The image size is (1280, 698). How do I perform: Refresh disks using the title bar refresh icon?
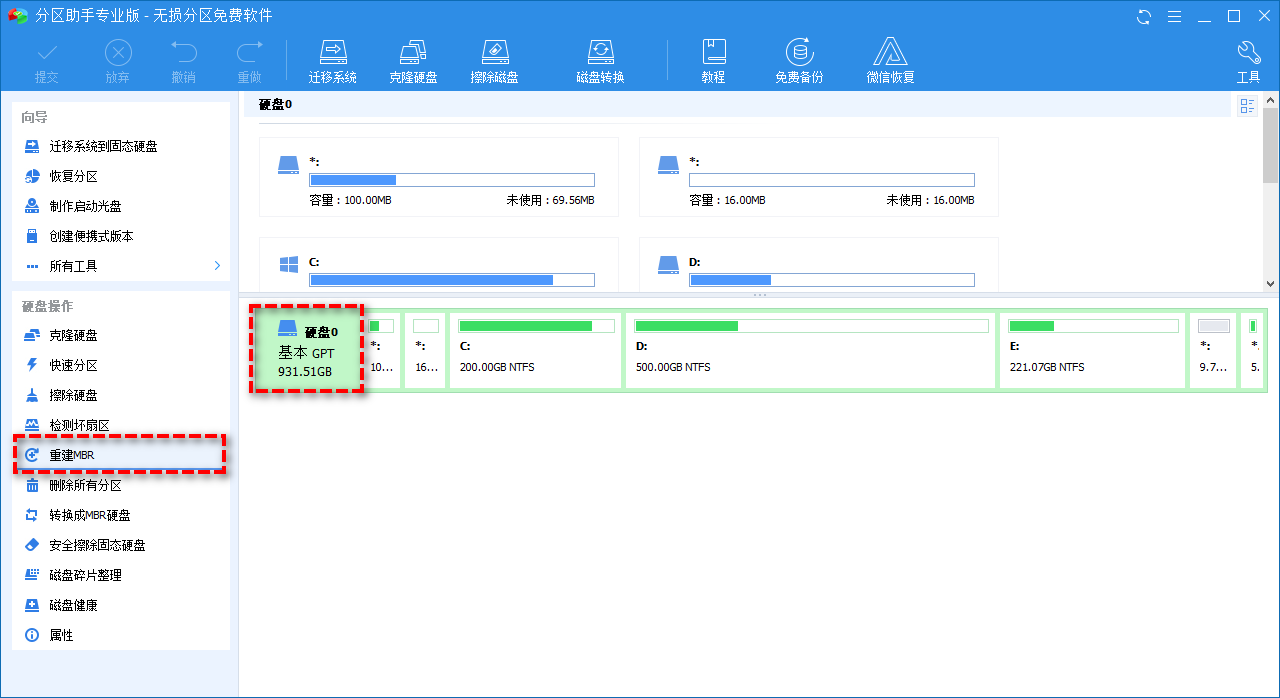tap(1143, 15)
